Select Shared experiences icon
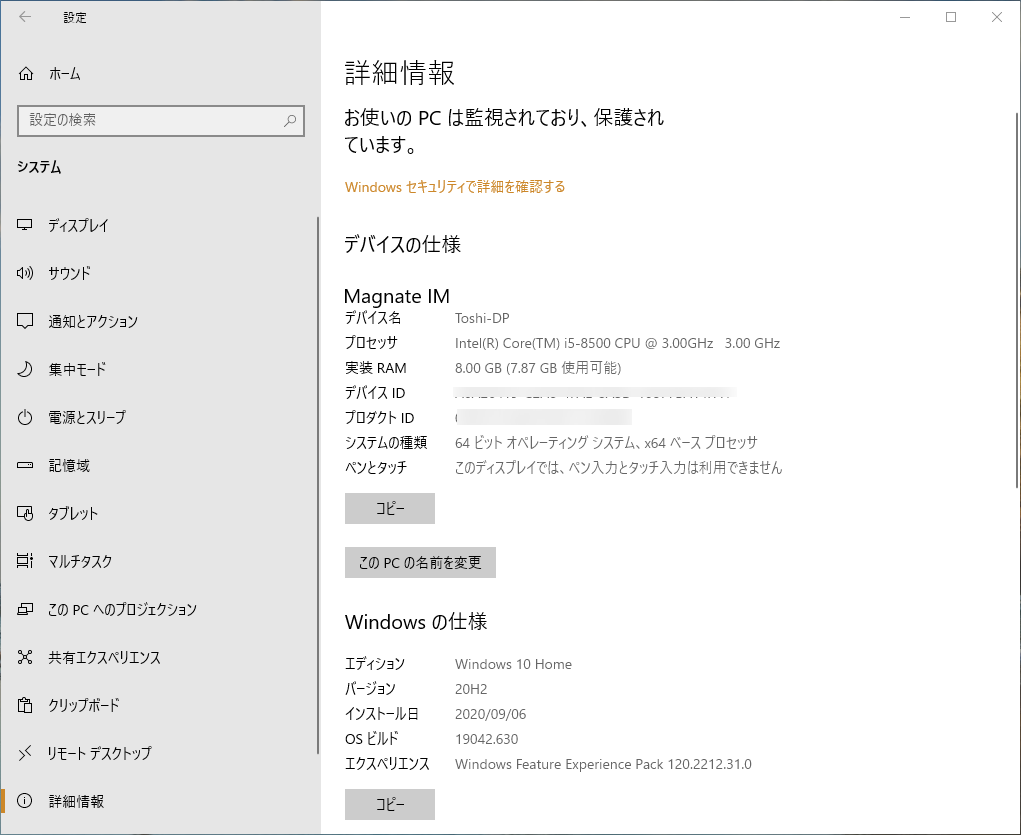The image size is (1021, 835). tap(25, 657)
